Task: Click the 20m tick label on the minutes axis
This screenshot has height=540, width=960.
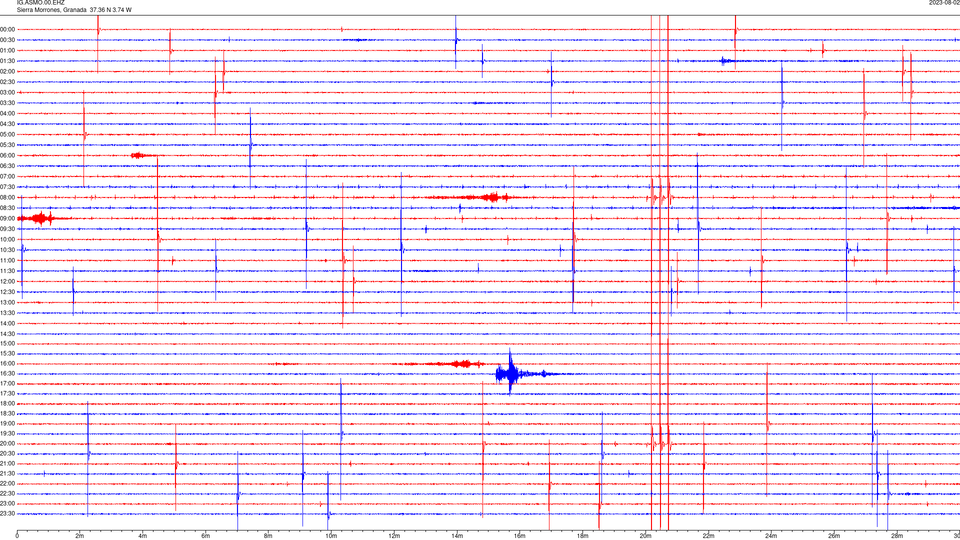Action: 646,536
